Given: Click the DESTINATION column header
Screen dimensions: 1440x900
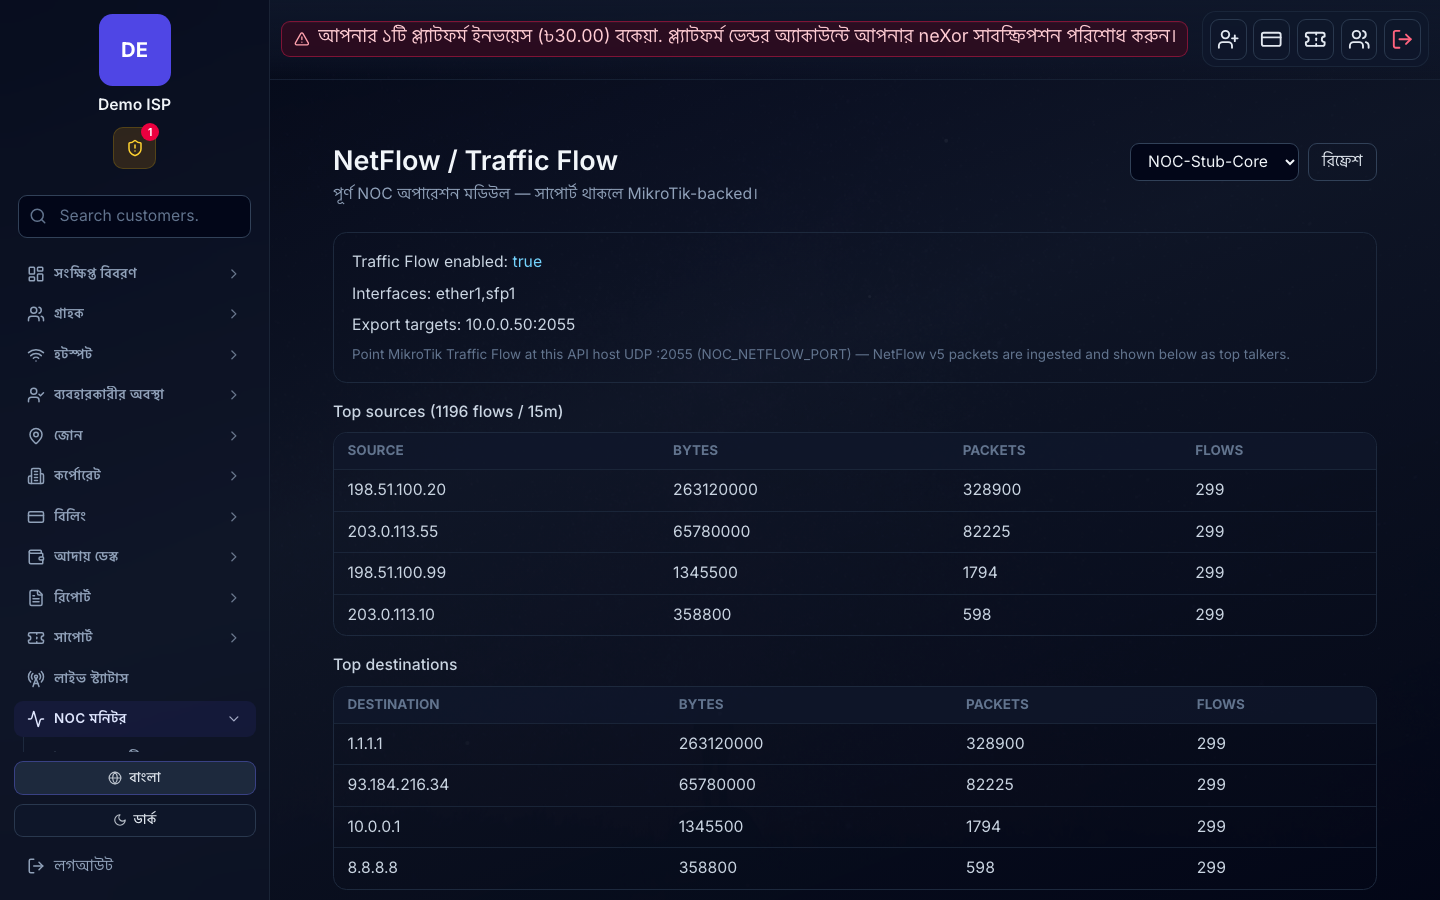Looking at the screenshot, I should click(x=394, y=705).
